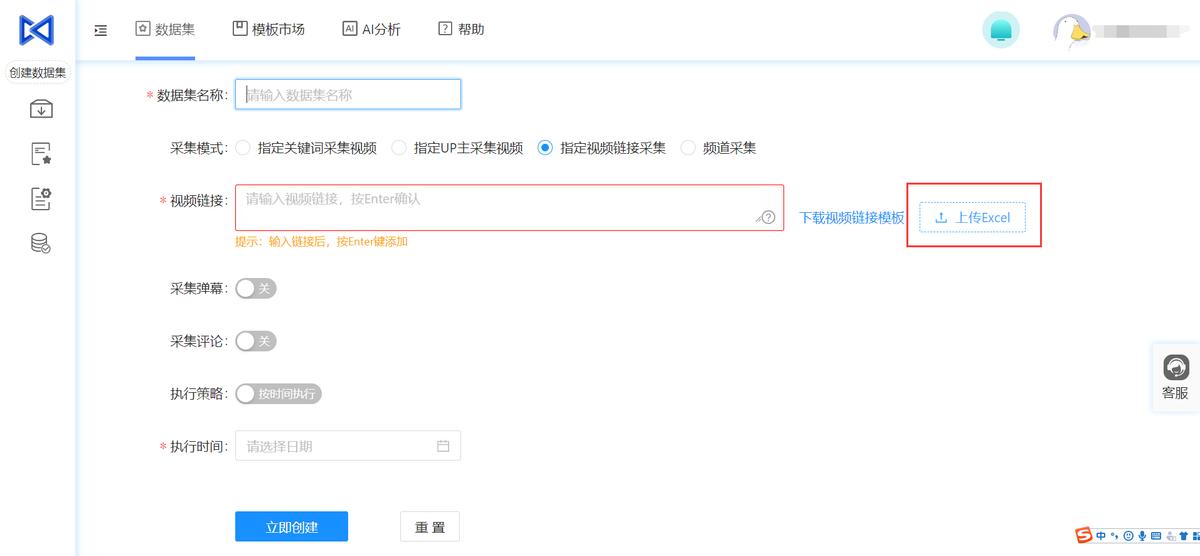Open the 帮助 tab
This screenshot has height=556, width=1200.
461,29
